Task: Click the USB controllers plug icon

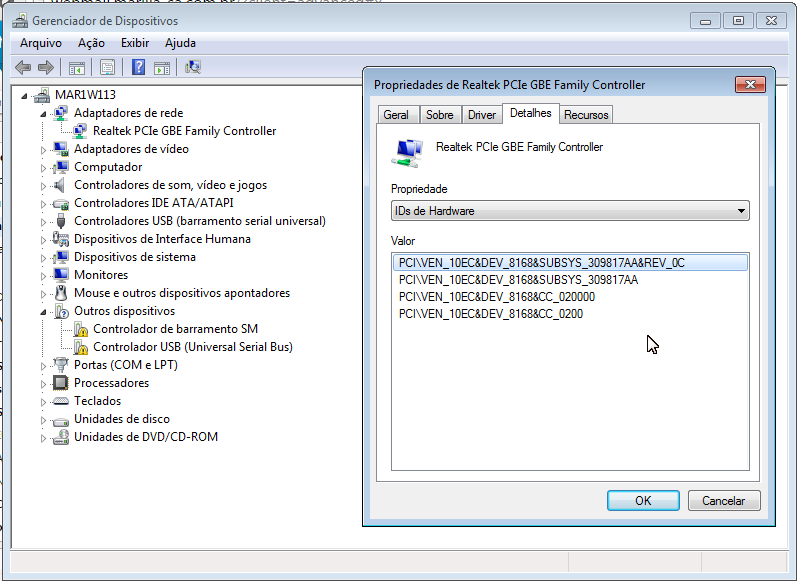Action: click(61, 221)
